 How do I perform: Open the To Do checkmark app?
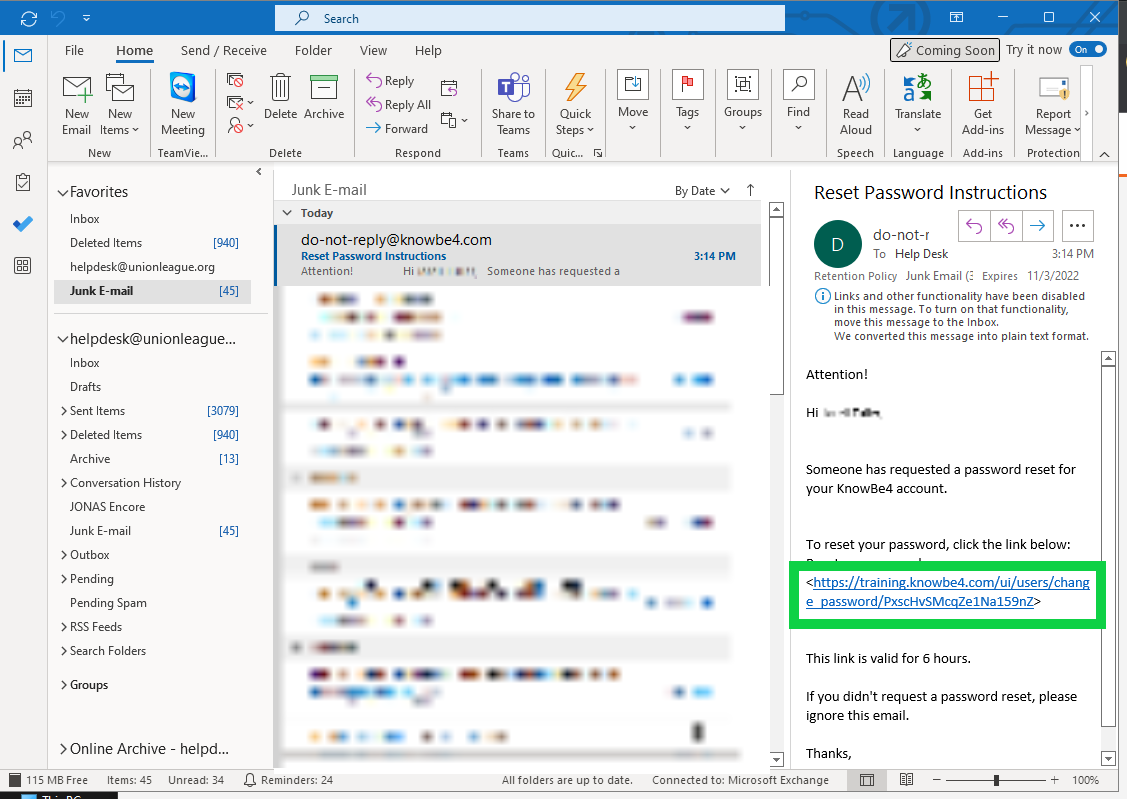(23, 223)
